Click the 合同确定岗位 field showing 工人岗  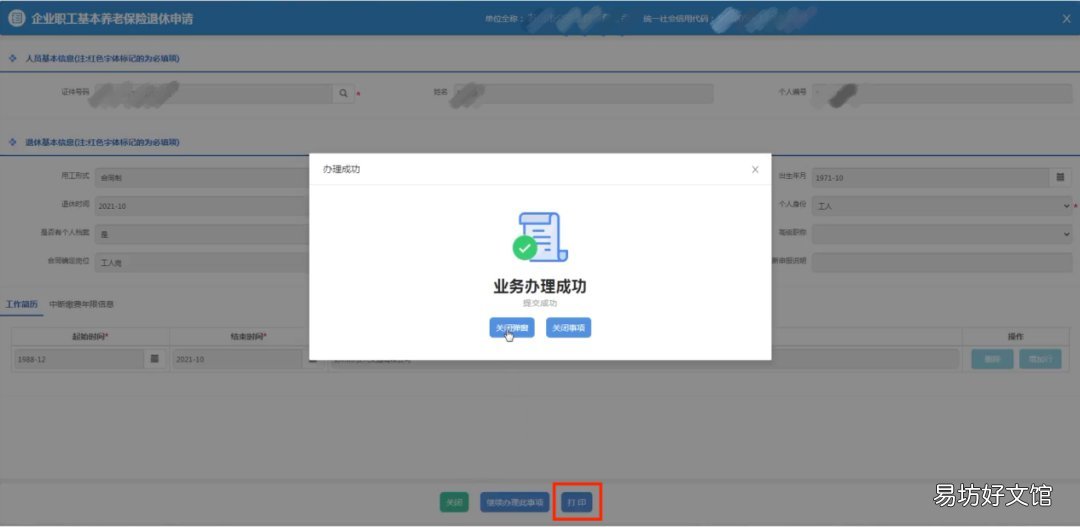(202, 262)
